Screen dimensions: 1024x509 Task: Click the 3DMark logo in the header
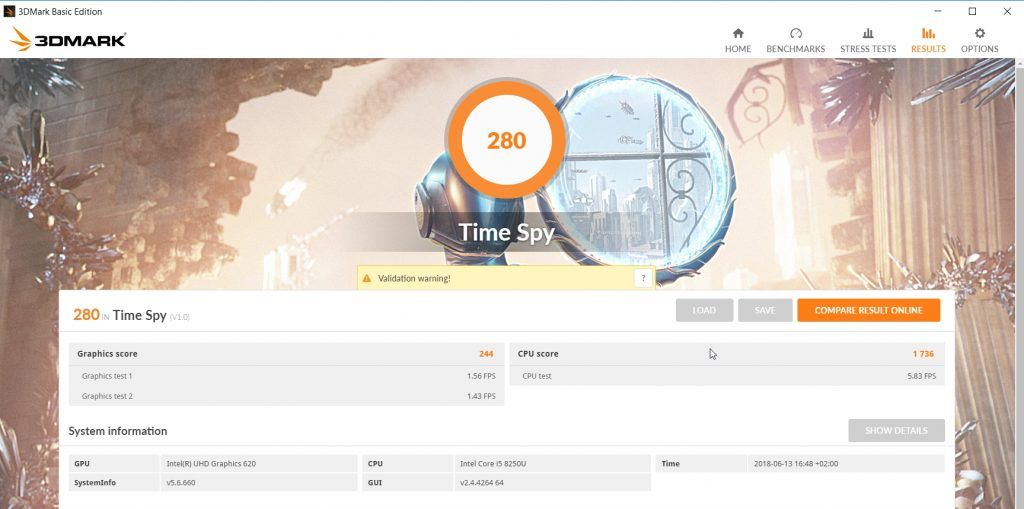tap(68, 39)
